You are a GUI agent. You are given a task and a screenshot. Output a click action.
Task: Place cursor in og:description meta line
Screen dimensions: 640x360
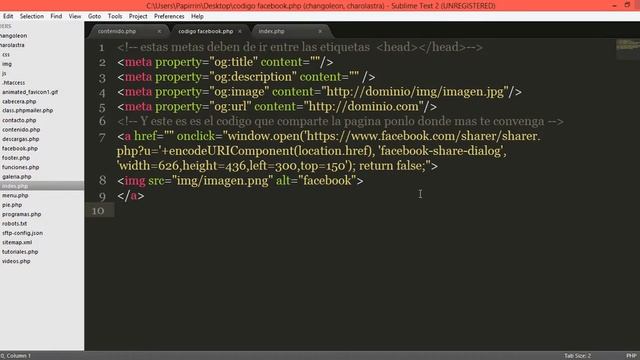[x=246, y=77]
